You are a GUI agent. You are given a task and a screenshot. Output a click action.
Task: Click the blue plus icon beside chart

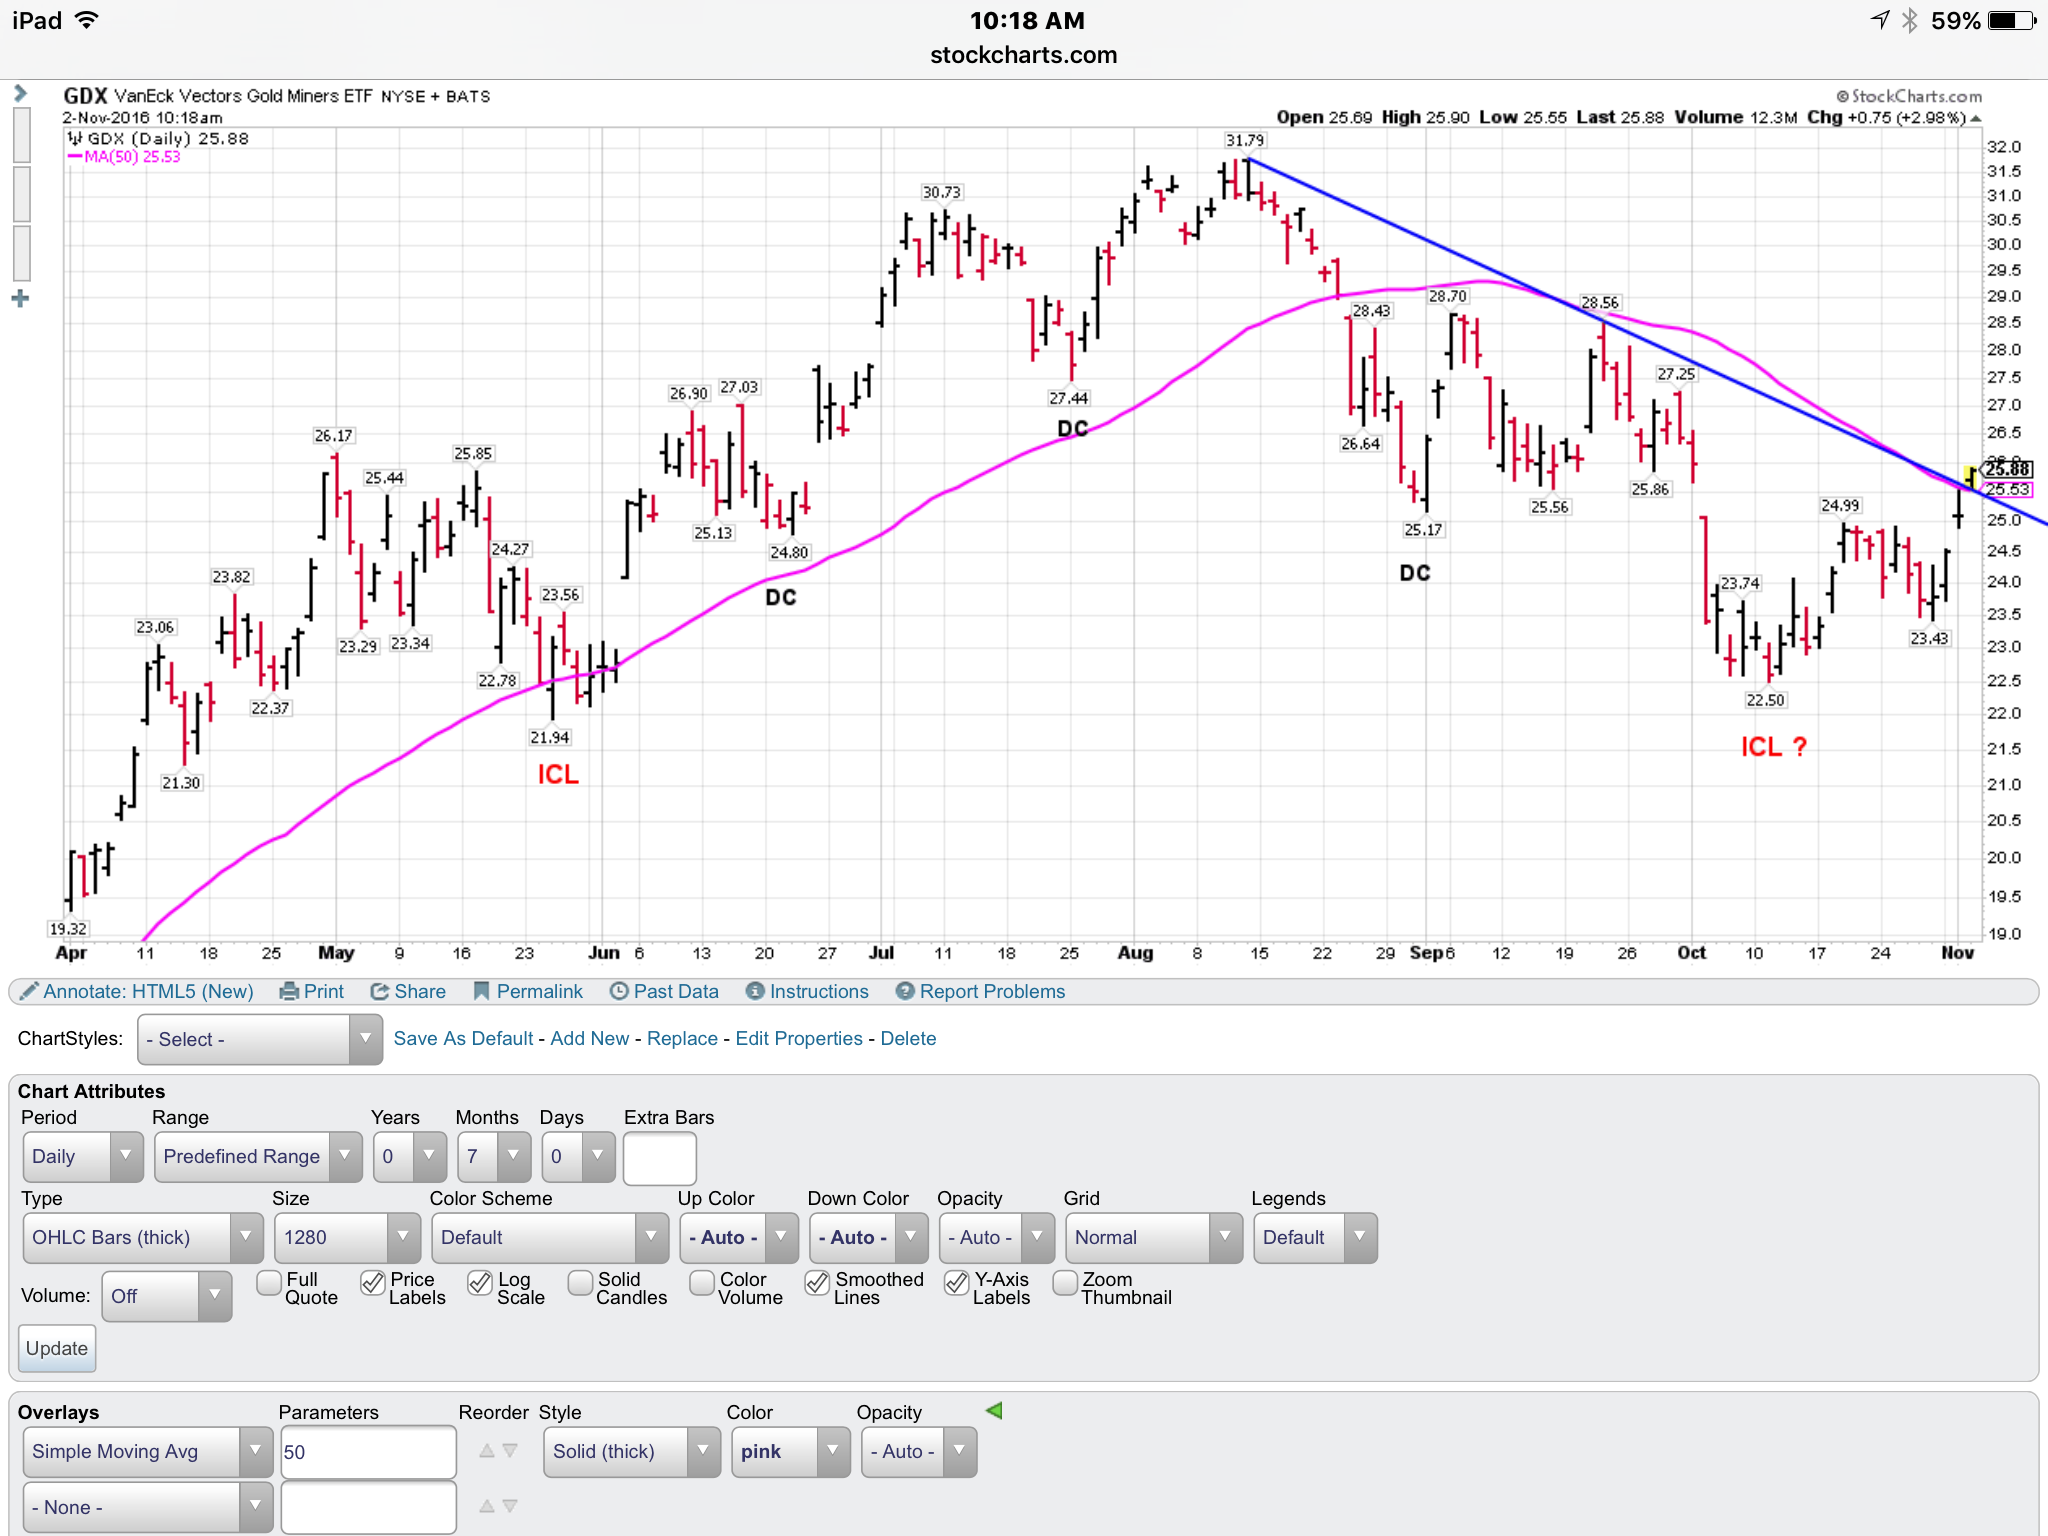[x=20, y=298]
